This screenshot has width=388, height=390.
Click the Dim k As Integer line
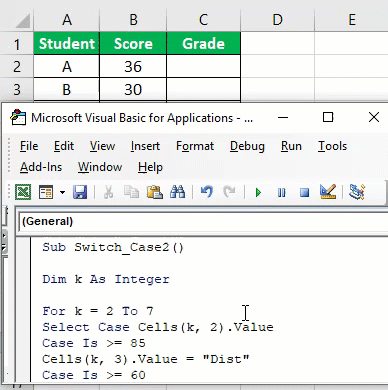[106, 279]
